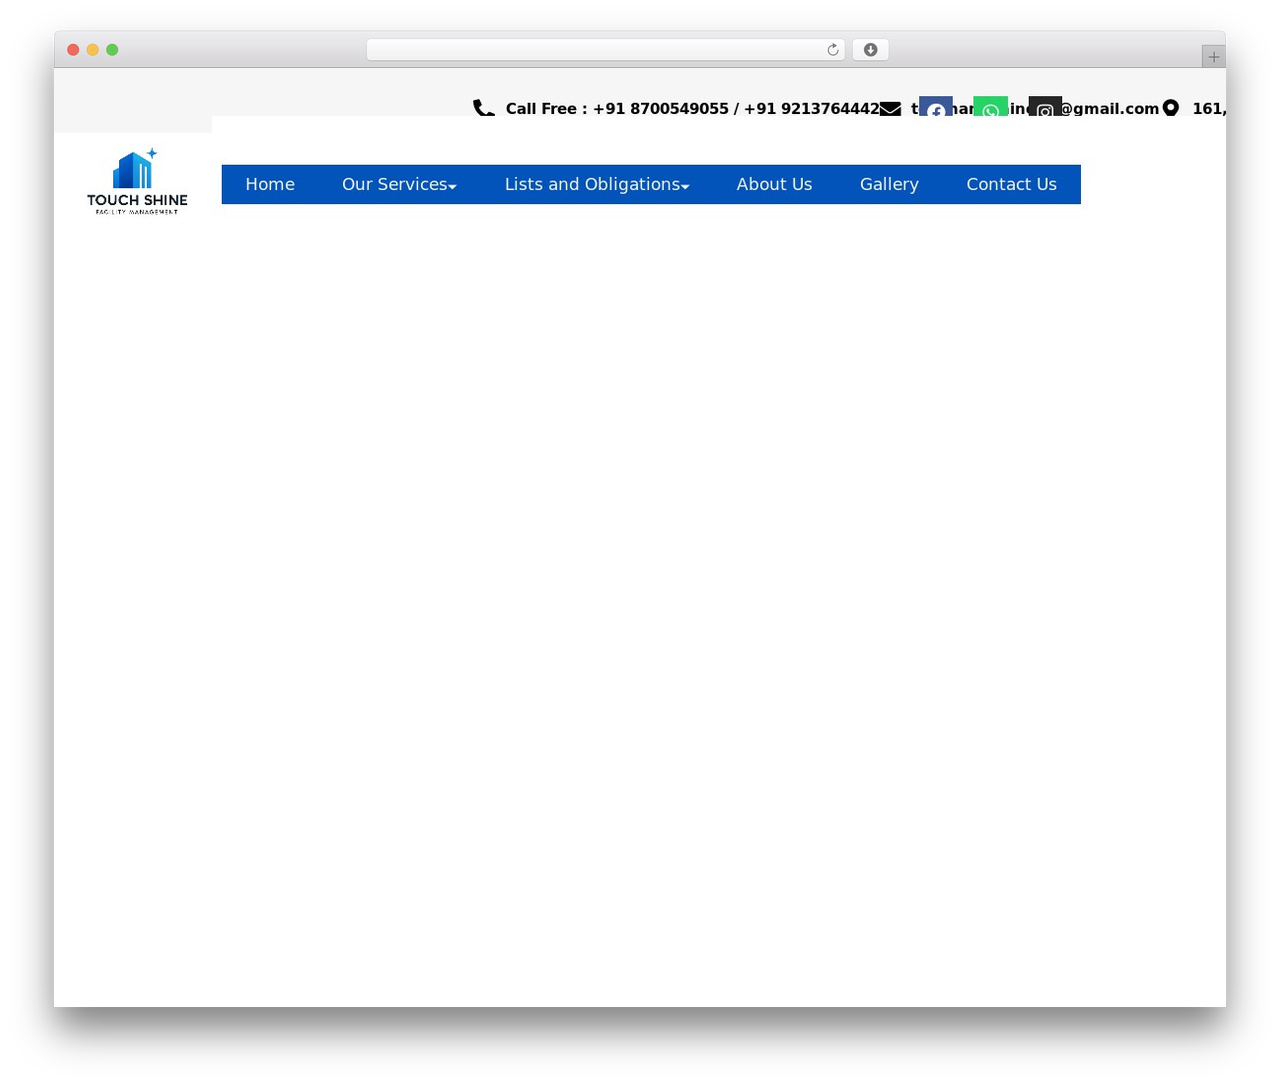Open the Gallery menu item
Image resolution: width=1280 pixels, height=1084 pixels.
coord(889,184)
